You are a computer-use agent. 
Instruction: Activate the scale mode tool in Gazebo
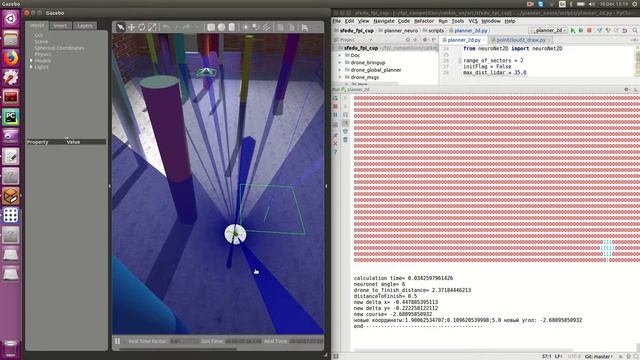[152, 27]
